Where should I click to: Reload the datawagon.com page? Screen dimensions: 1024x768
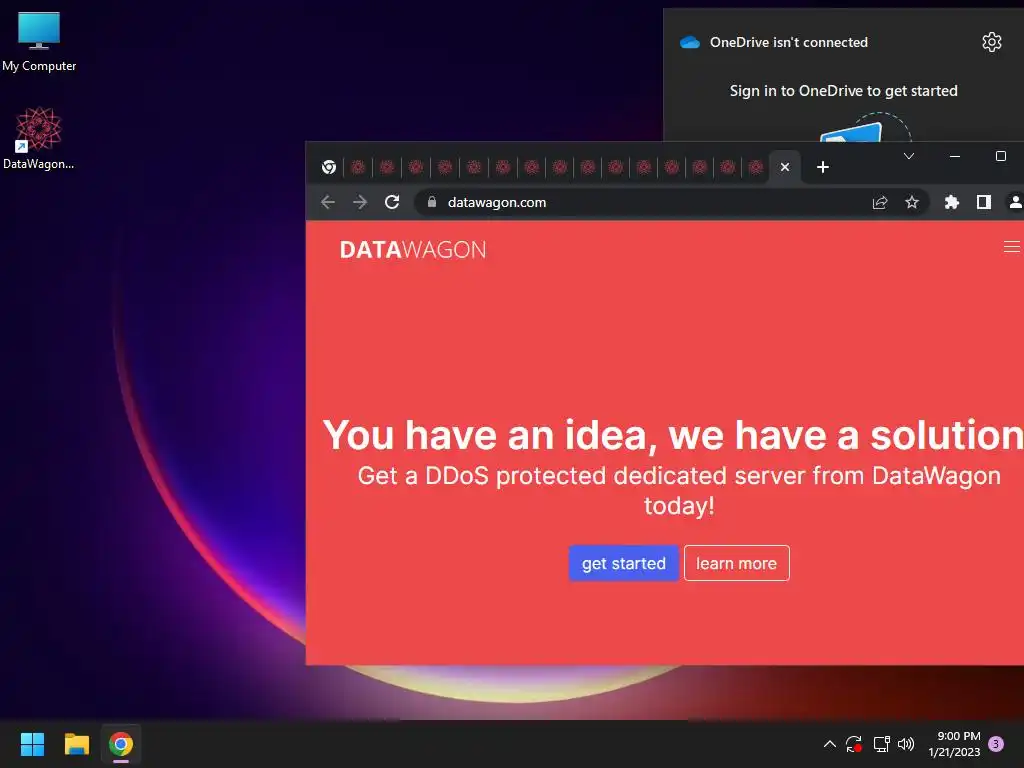(392, 202)
